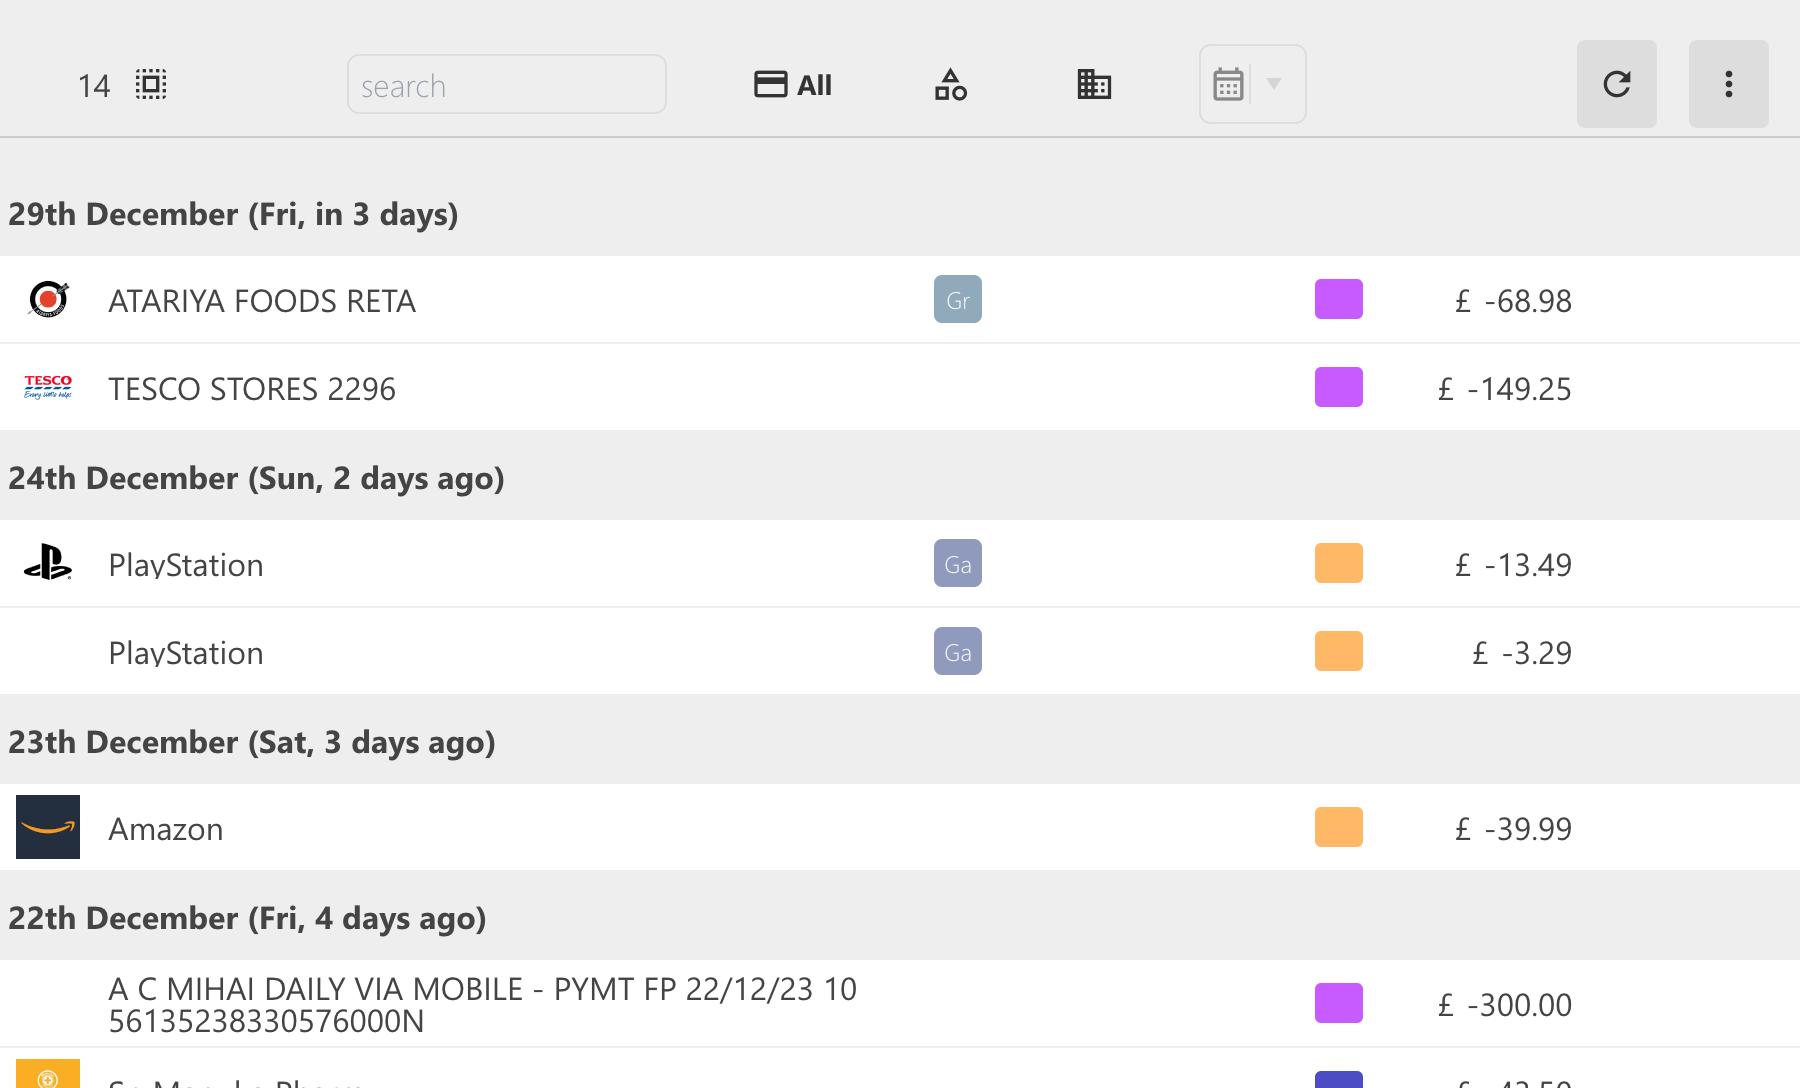Open the overflow three-dot menu

click(1728, 84)
